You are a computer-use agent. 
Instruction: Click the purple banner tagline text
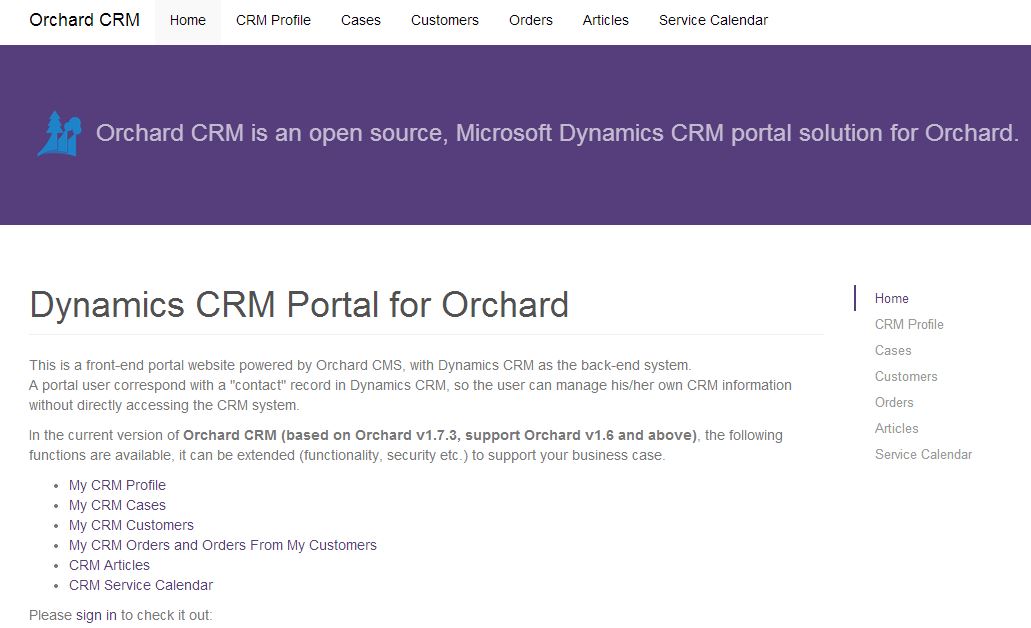point(557,133)
